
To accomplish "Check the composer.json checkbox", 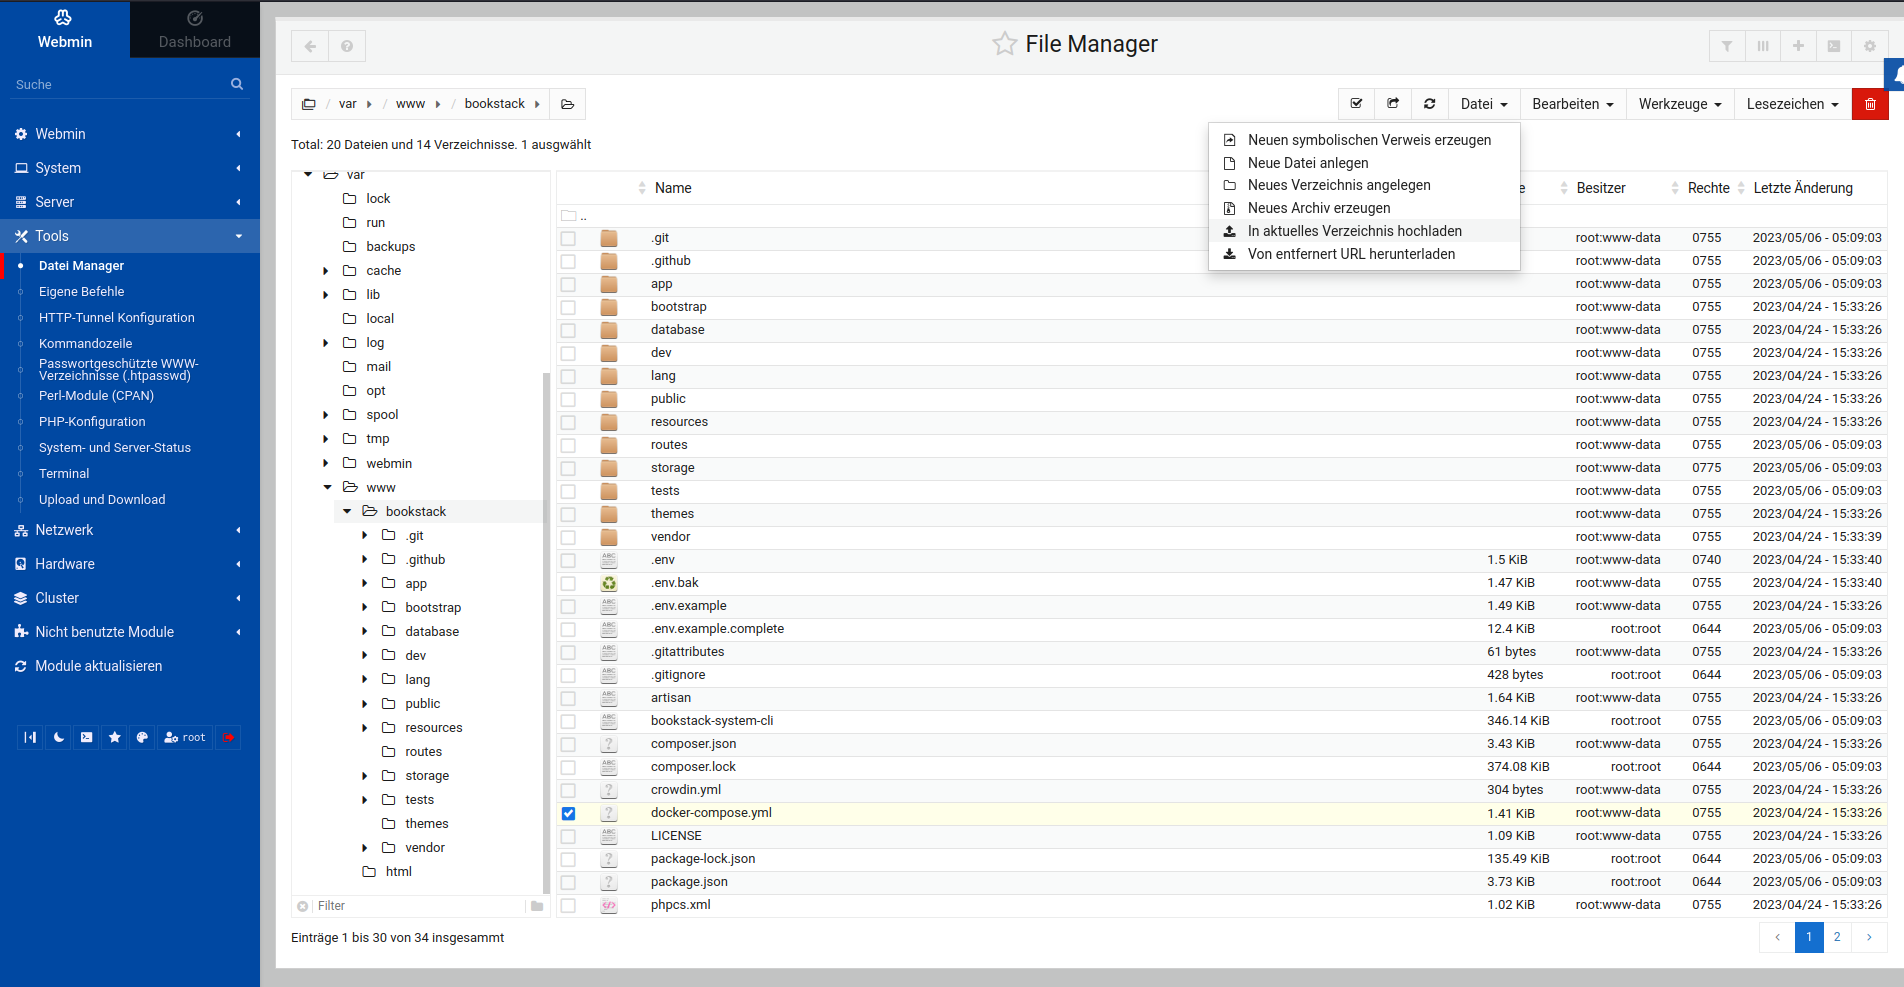I will (x=568, y=744).
